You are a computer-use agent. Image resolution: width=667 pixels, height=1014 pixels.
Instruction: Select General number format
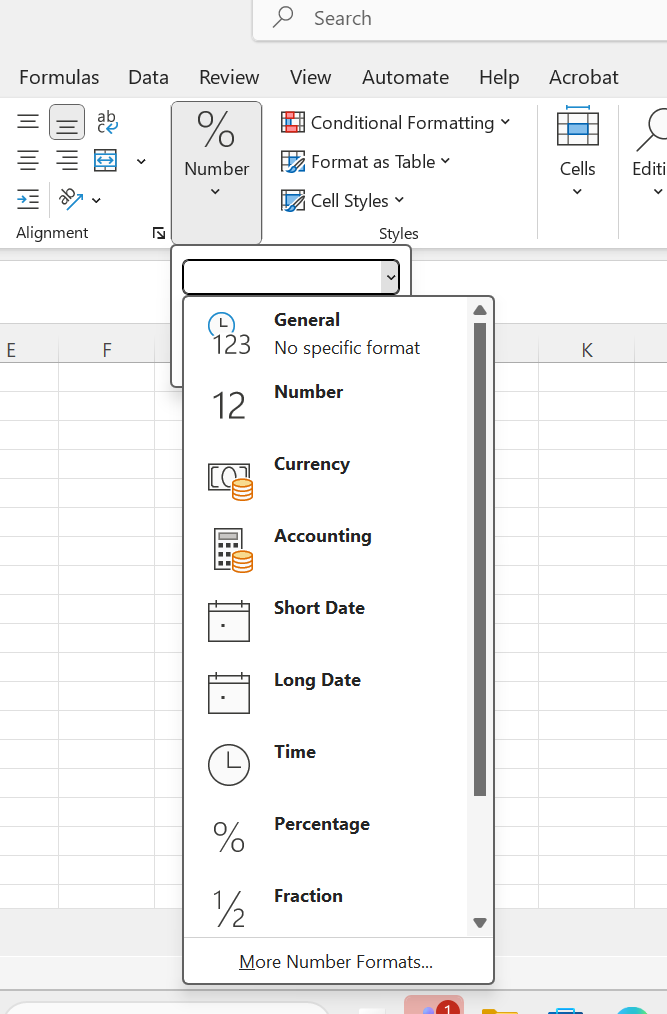click(325, 334)
